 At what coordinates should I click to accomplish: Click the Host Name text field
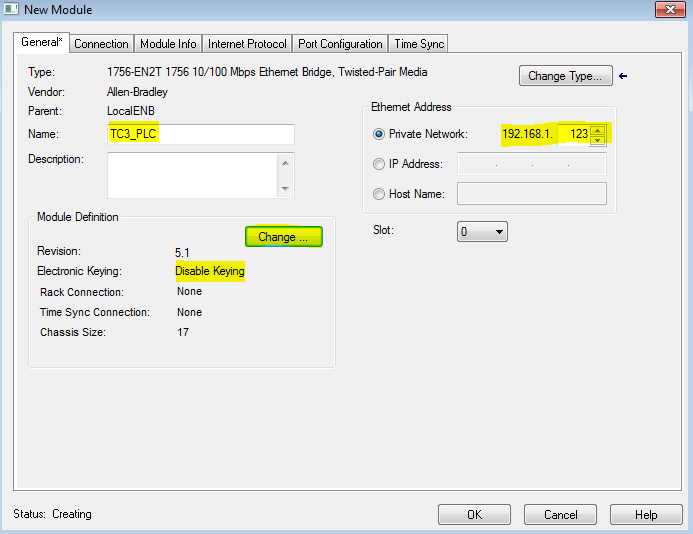(532, 194)
